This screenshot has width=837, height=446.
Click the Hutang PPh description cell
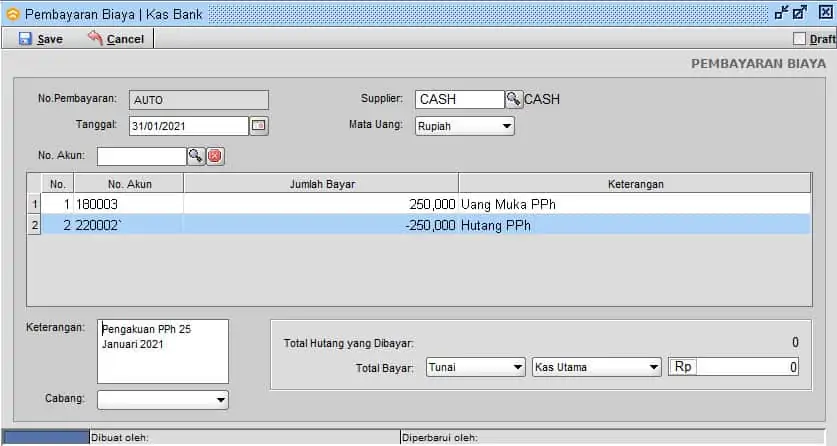pyautogui.click(x=634, y=225)
